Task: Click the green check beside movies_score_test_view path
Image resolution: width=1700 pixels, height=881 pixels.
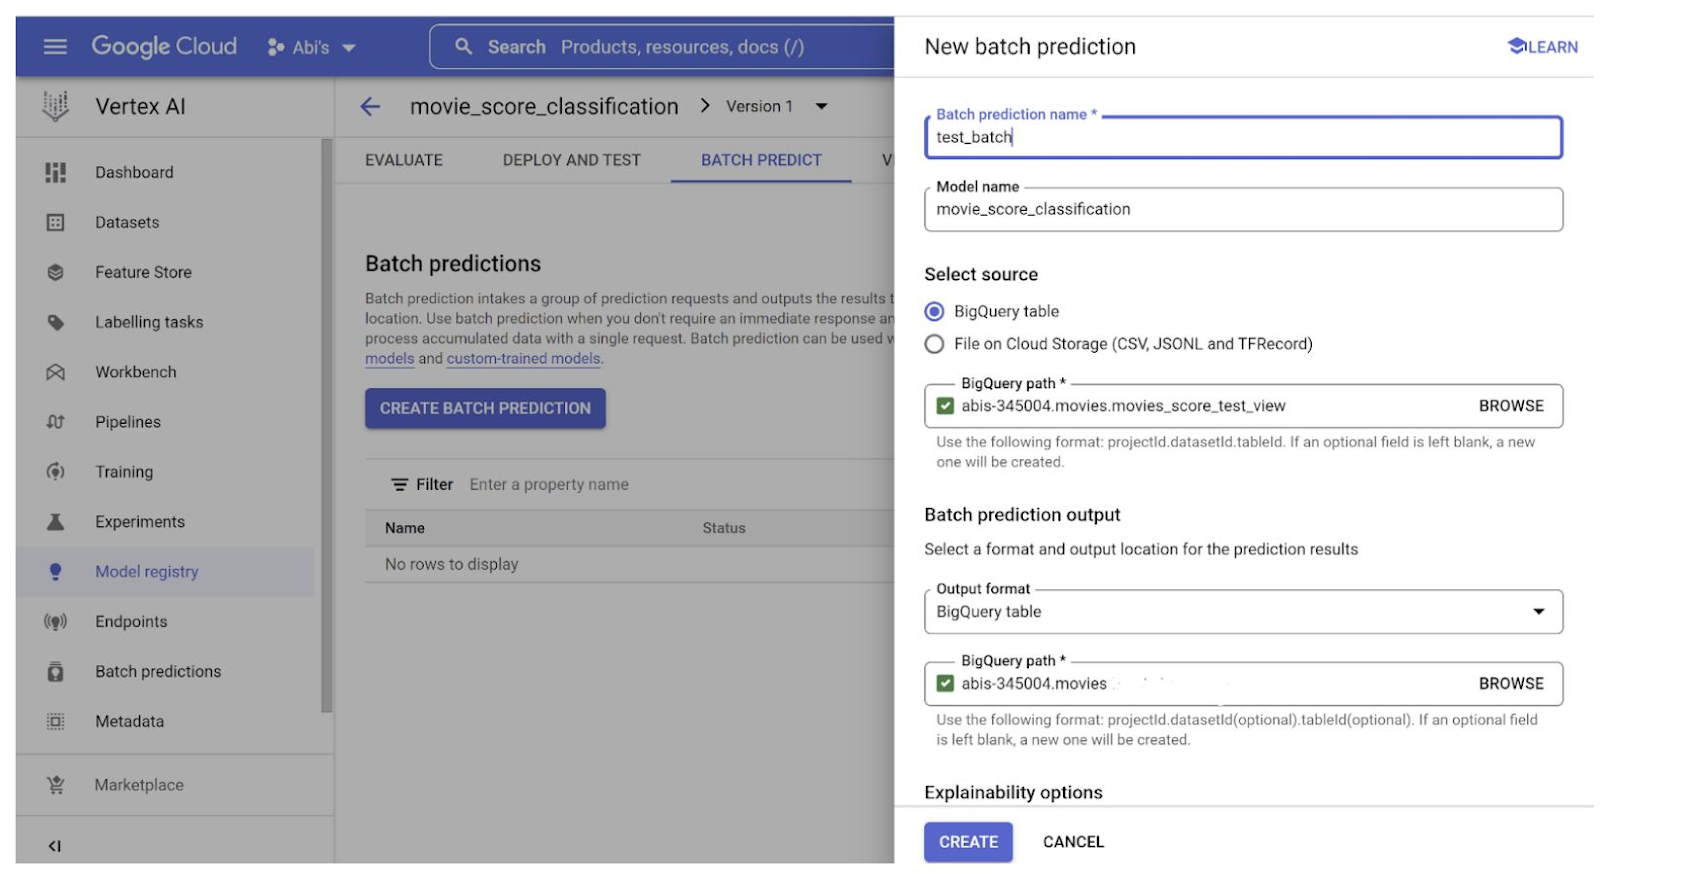Action: coord(945,406)
